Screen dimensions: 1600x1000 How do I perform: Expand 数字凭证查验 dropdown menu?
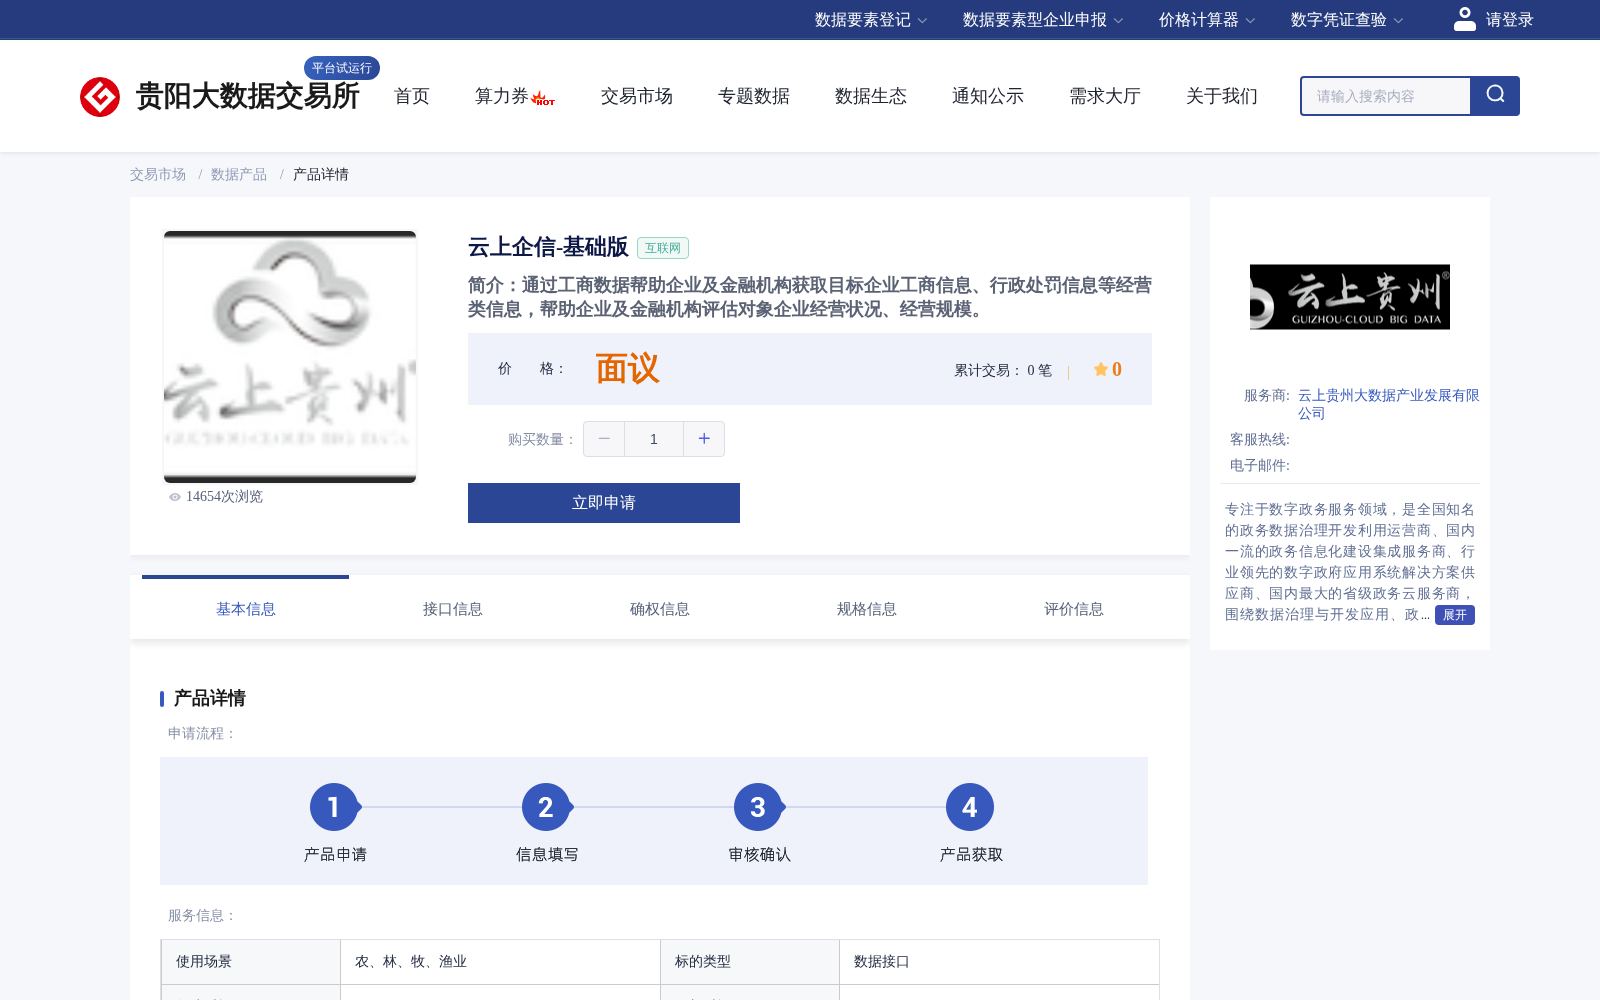click(1347, 20)
